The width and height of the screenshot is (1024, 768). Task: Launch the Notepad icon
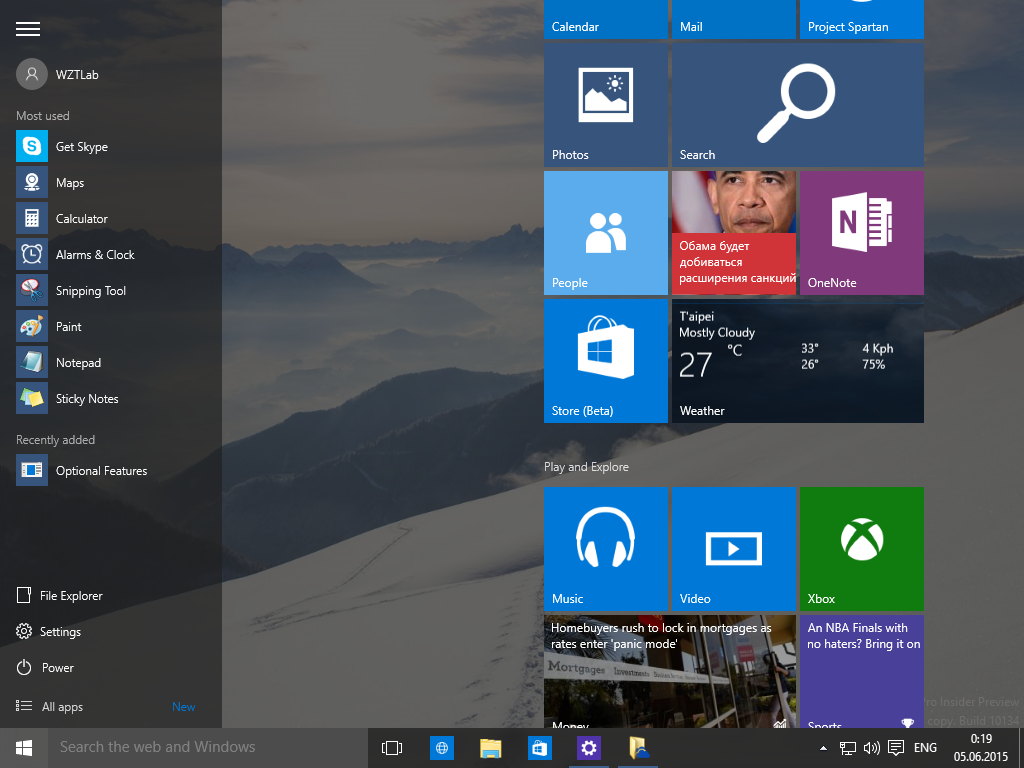[x=32, y=362]
